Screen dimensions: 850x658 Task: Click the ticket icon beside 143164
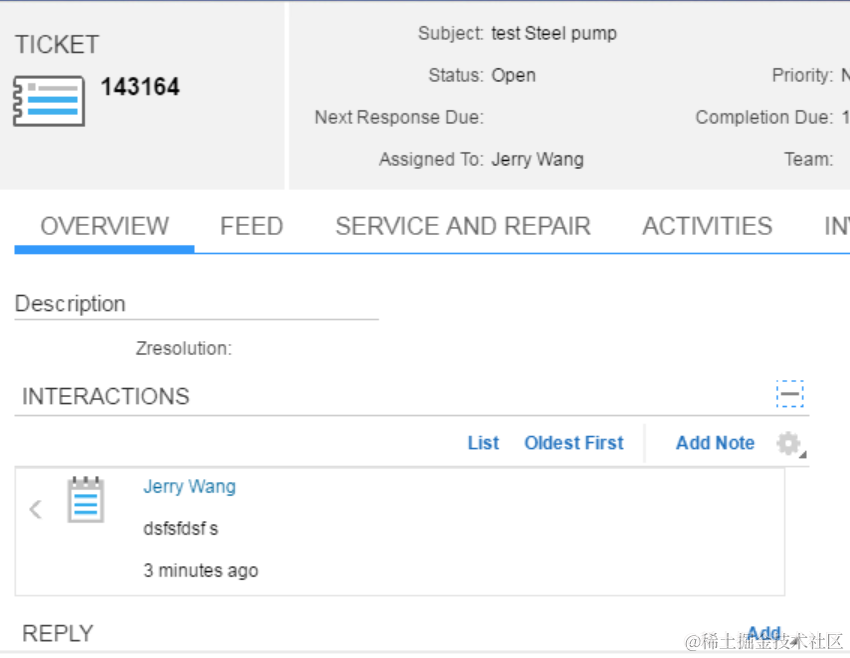(49, 101)
